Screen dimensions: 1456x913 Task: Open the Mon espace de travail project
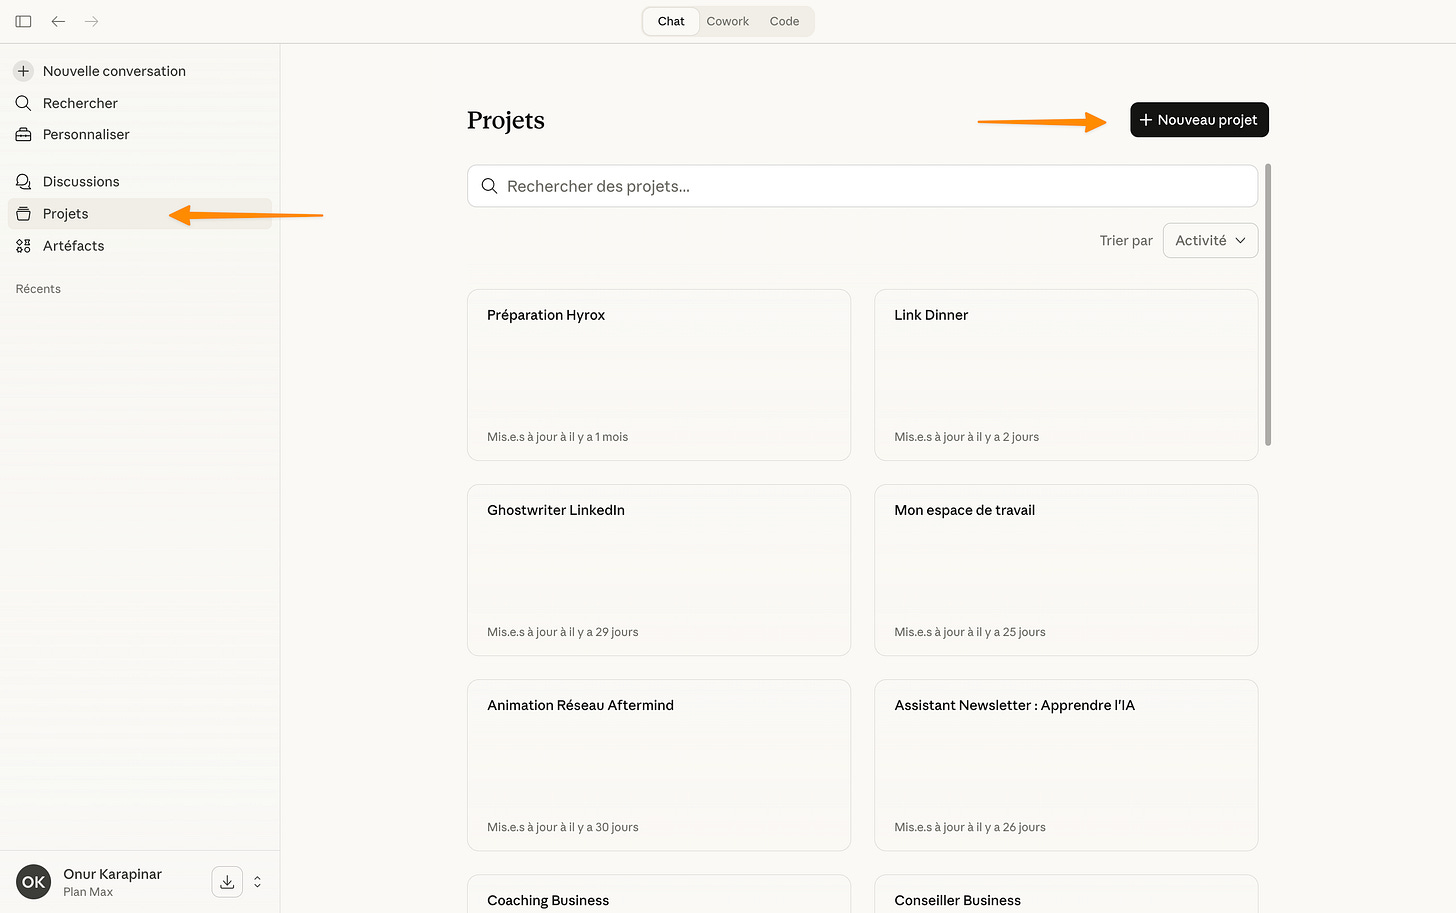click(x=1066, y=570)
